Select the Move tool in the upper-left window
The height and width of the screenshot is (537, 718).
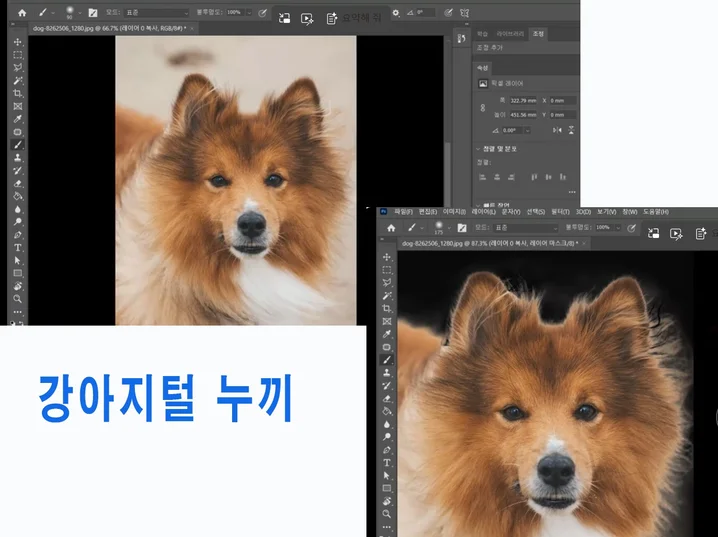(x=17, y=42)
